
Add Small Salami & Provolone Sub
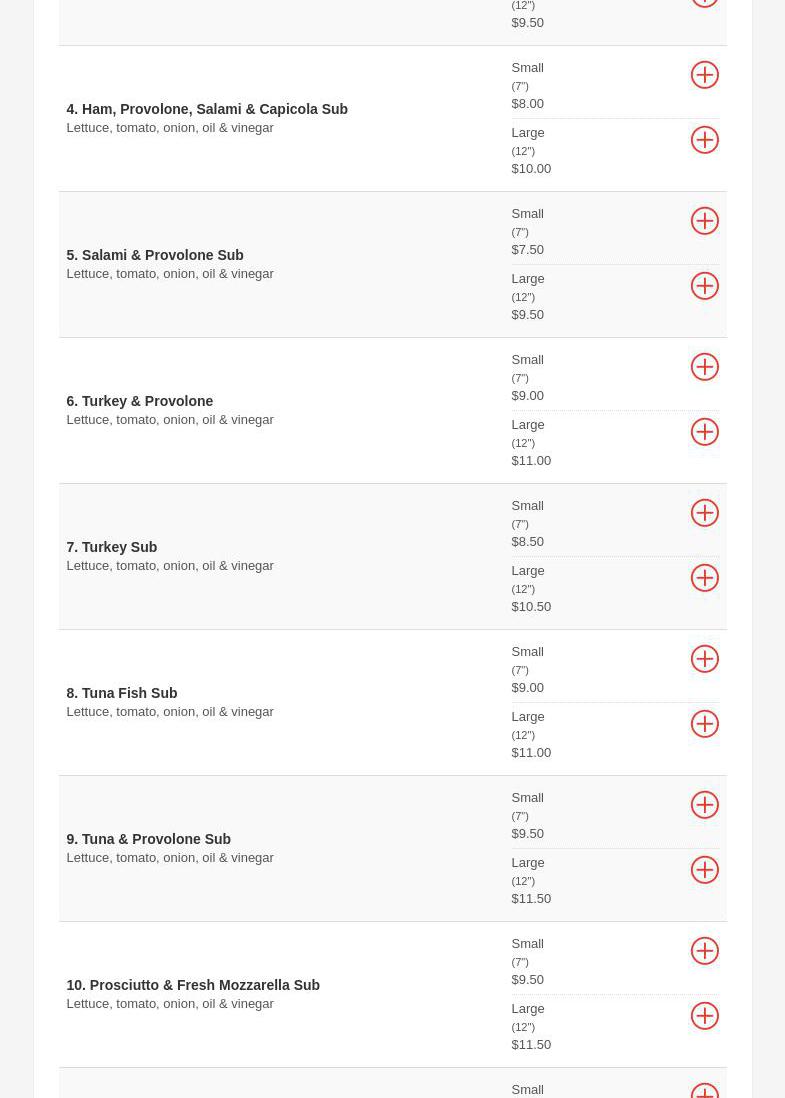704,221
